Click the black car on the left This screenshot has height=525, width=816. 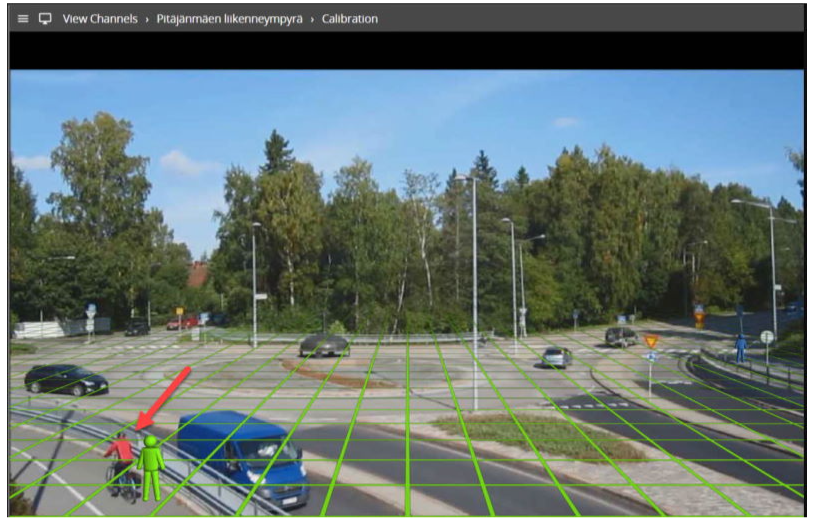pos(65,379)
